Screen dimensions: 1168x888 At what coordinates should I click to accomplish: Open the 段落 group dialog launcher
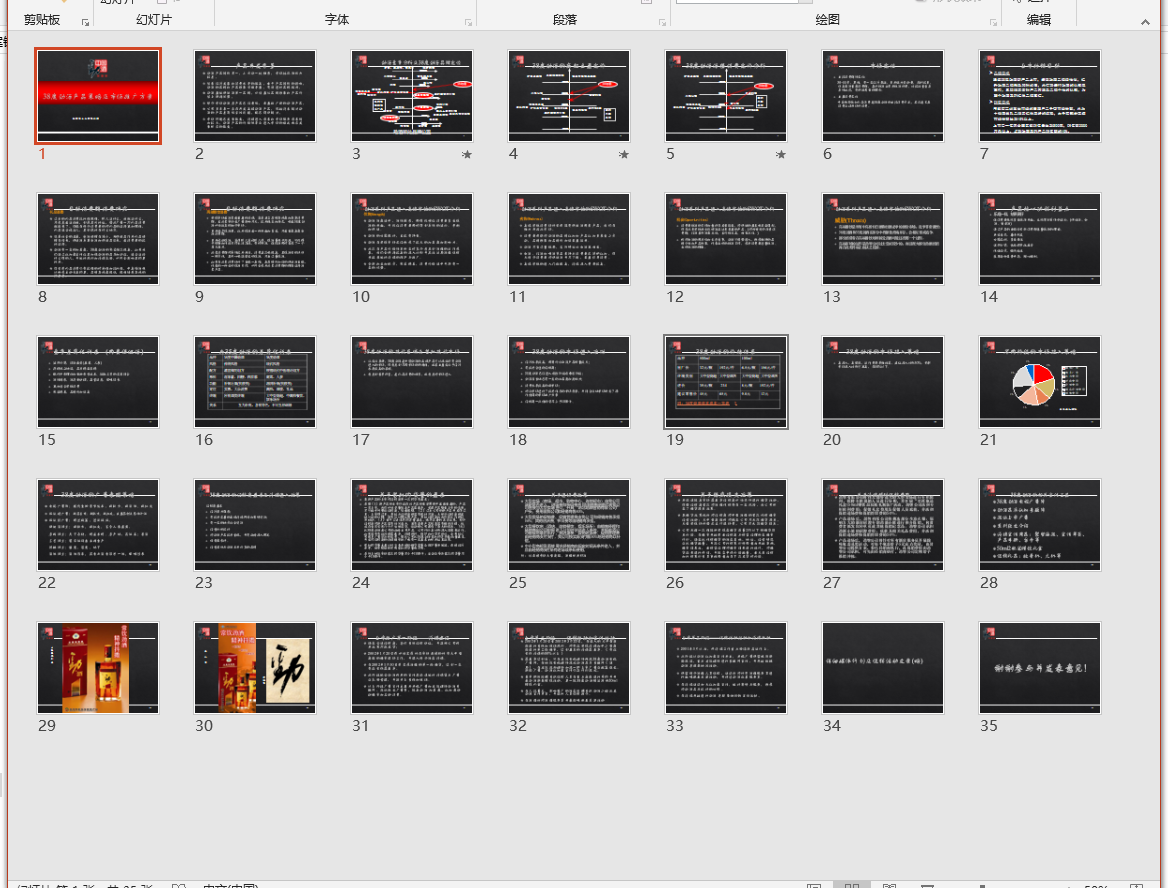[x=662, y=23]
